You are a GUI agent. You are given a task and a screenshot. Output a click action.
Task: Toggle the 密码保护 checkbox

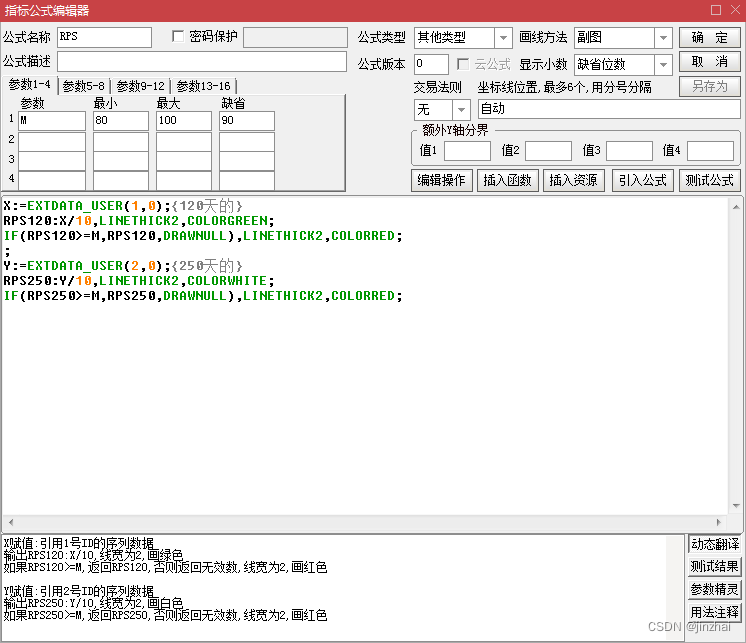pyautogui.click(x=179, y=37)
